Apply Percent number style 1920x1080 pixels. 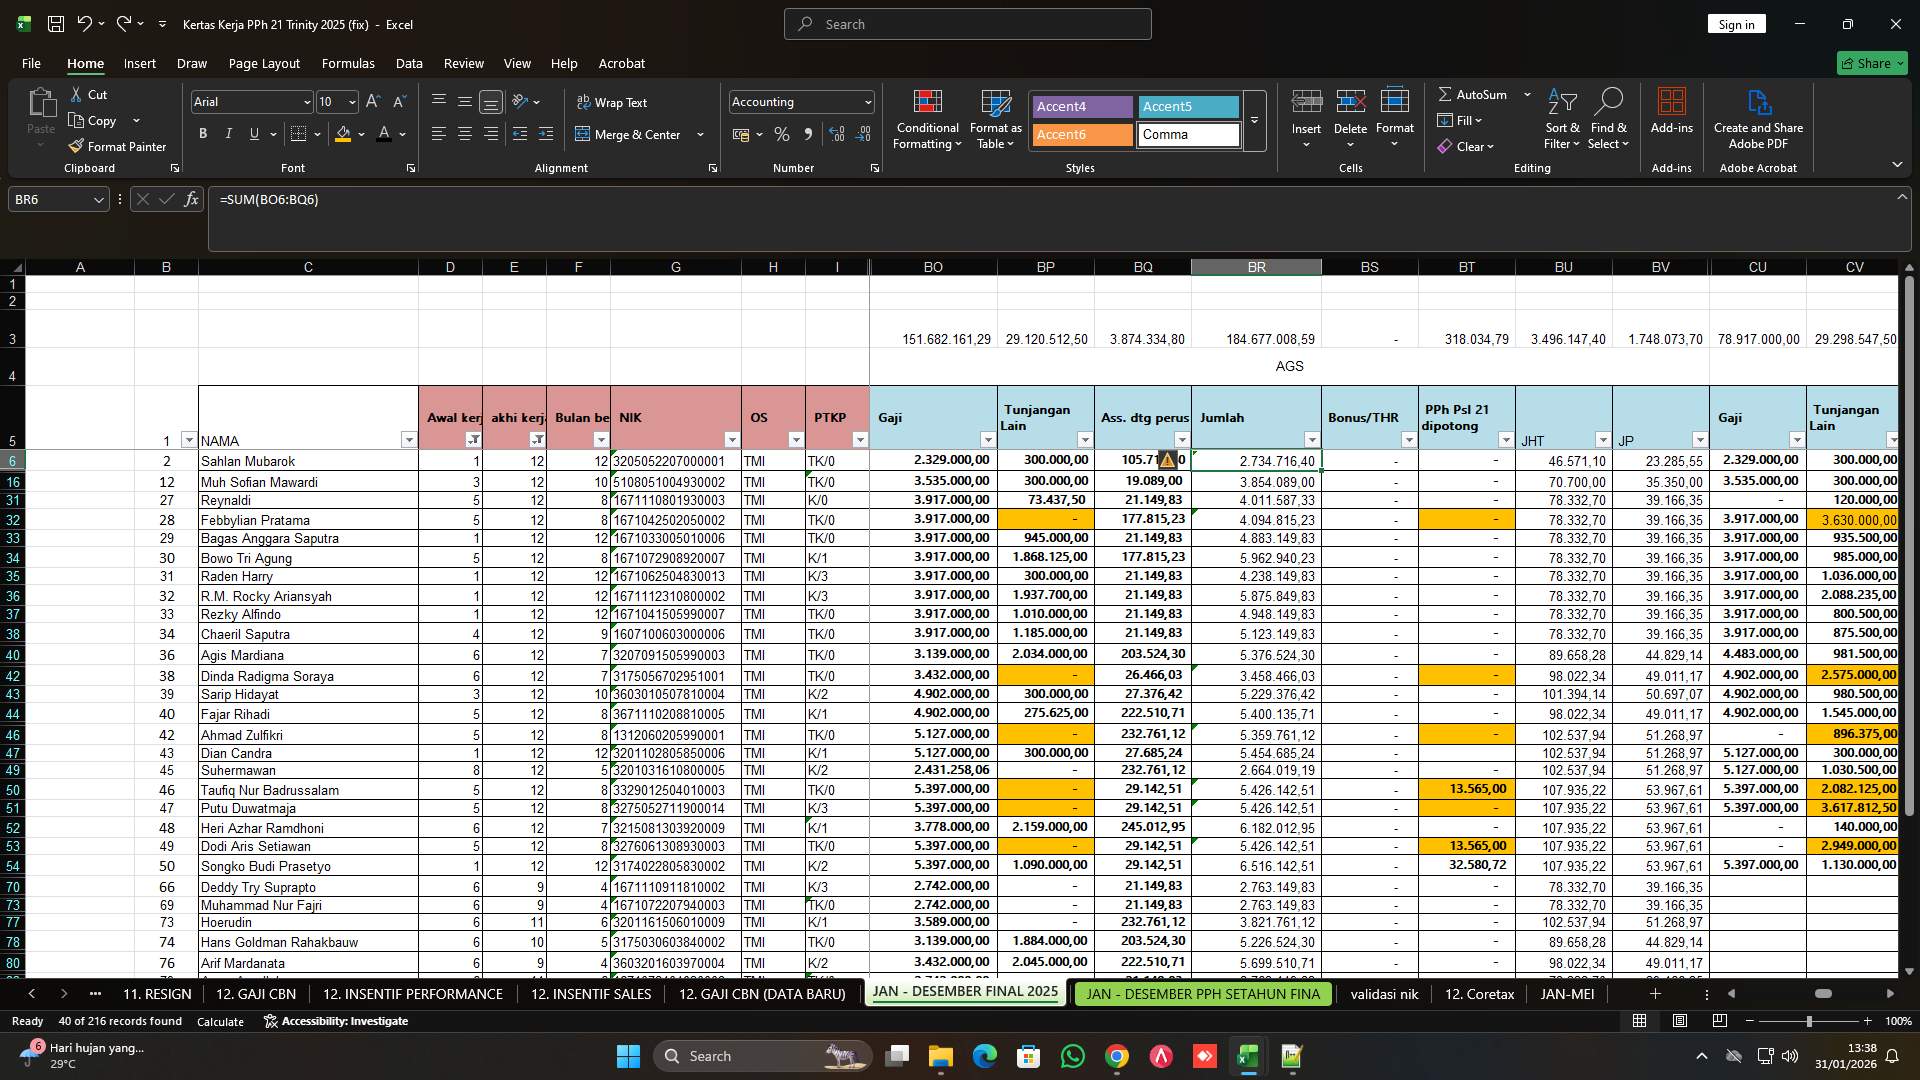click(782, 134)
